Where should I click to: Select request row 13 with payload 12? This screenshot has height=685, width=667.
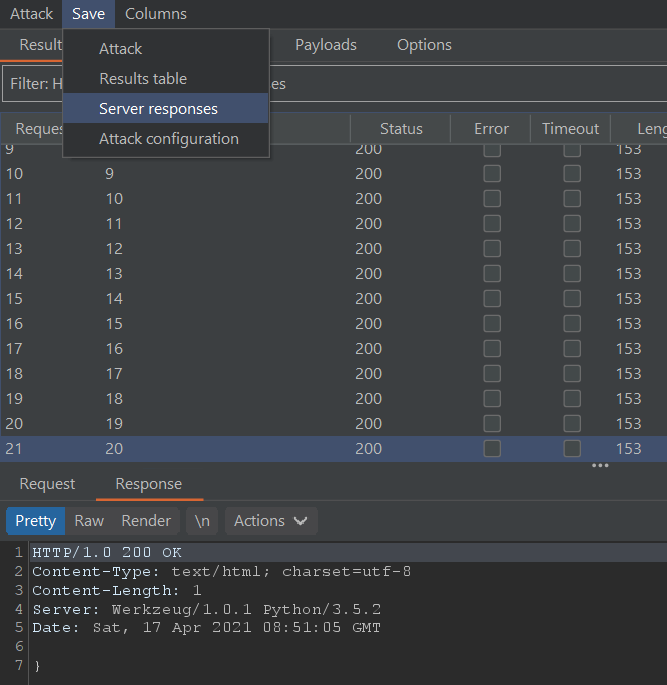tap(334, 249)
